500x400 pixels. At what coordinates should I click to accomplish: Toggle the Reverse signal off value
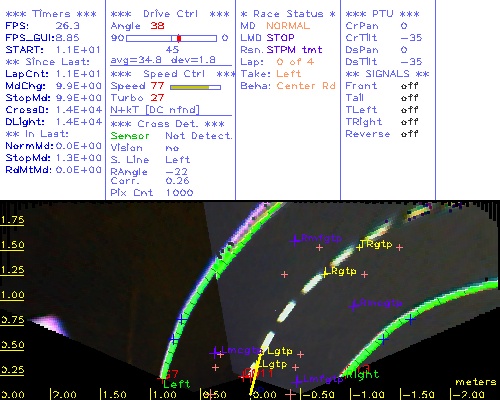pyautogui.click(x=409, y=134)
